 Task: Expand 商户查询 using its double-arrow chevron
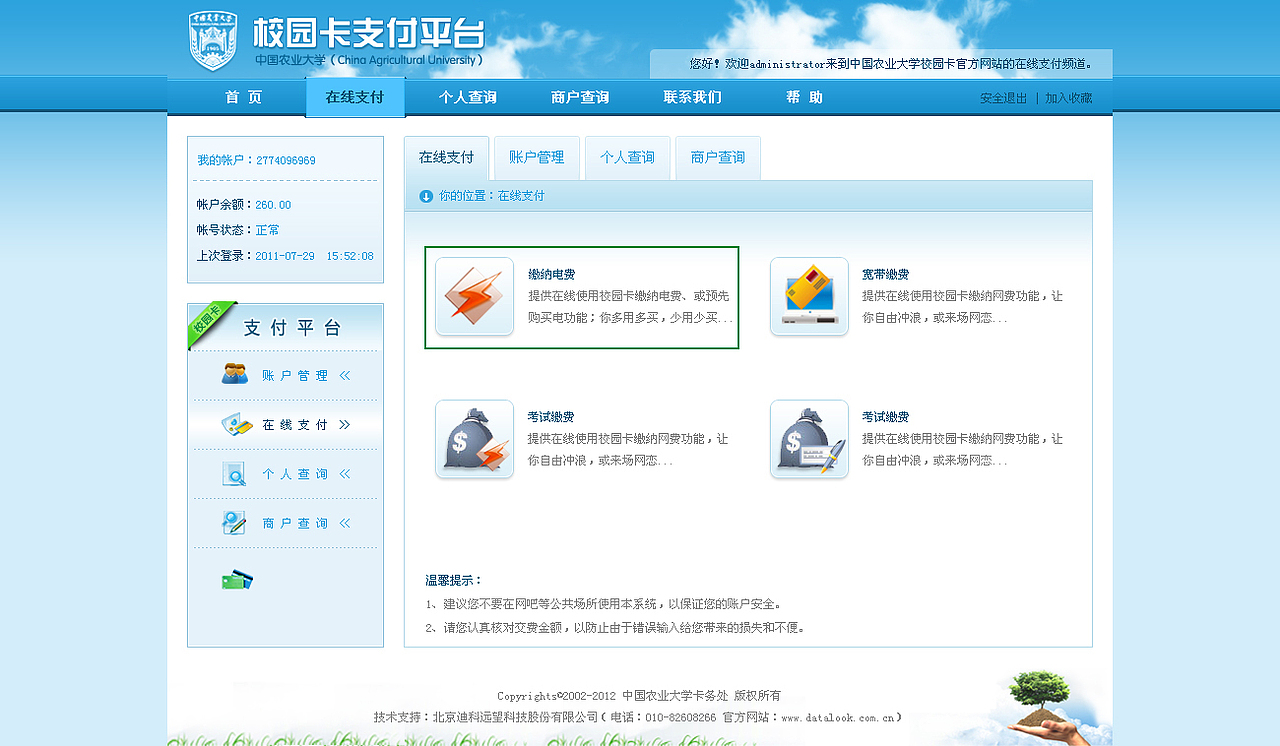click(x=344, y=523)
